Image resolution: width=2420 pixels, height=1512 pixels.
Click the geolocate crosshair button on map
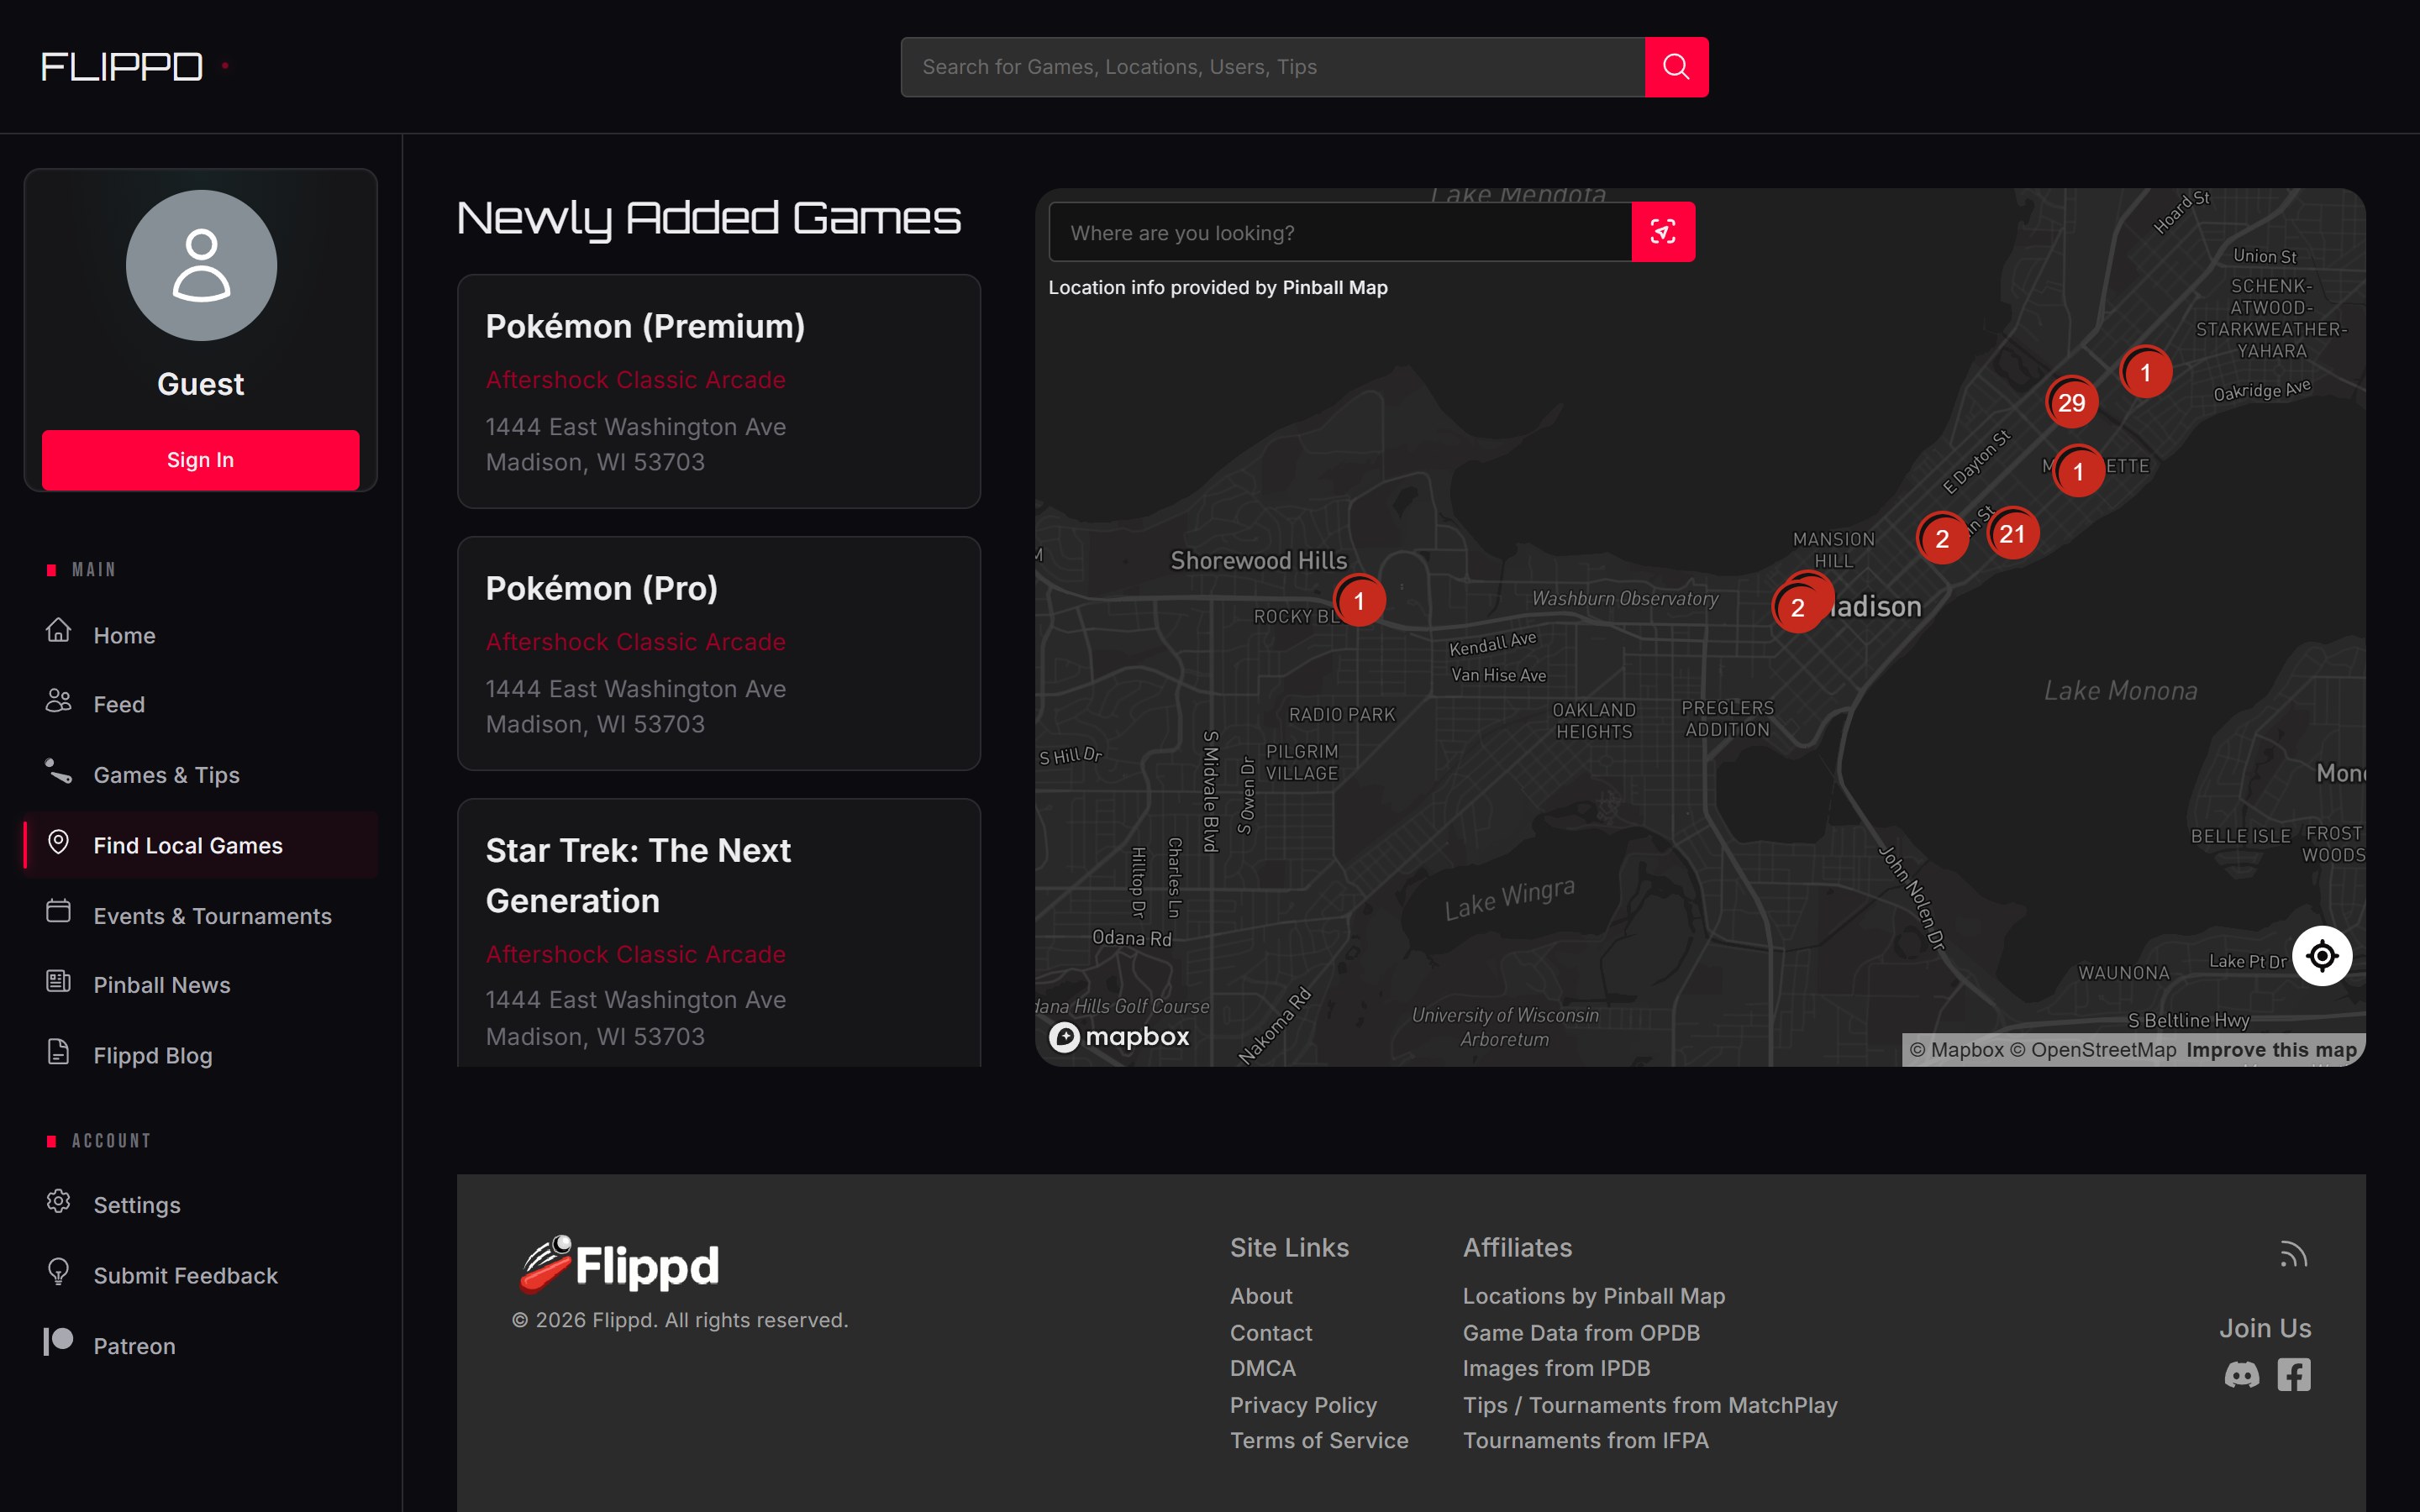tap(2322, 956)
